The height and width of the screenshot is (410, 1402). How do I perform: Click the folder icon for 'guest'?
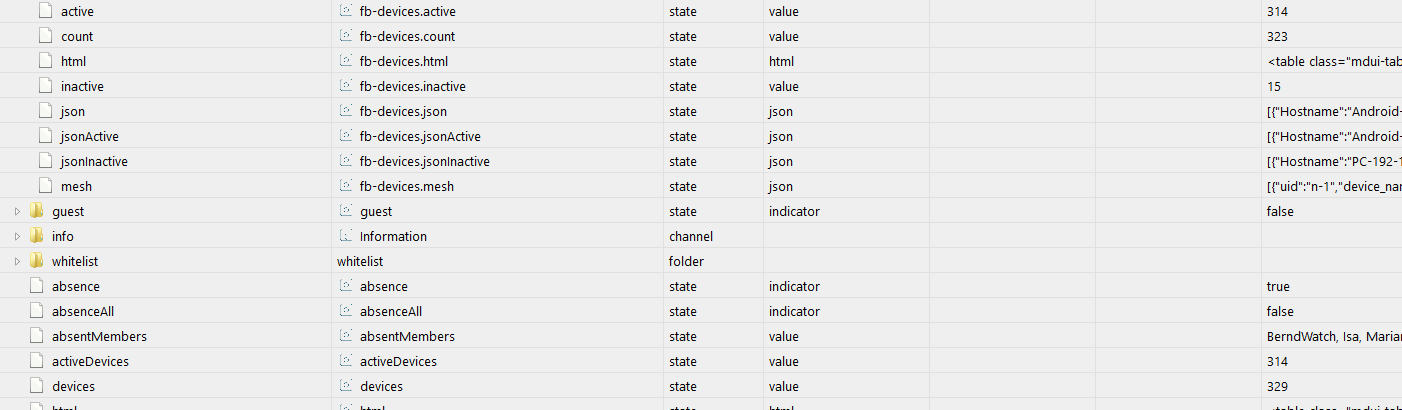[x=37, y=211]
